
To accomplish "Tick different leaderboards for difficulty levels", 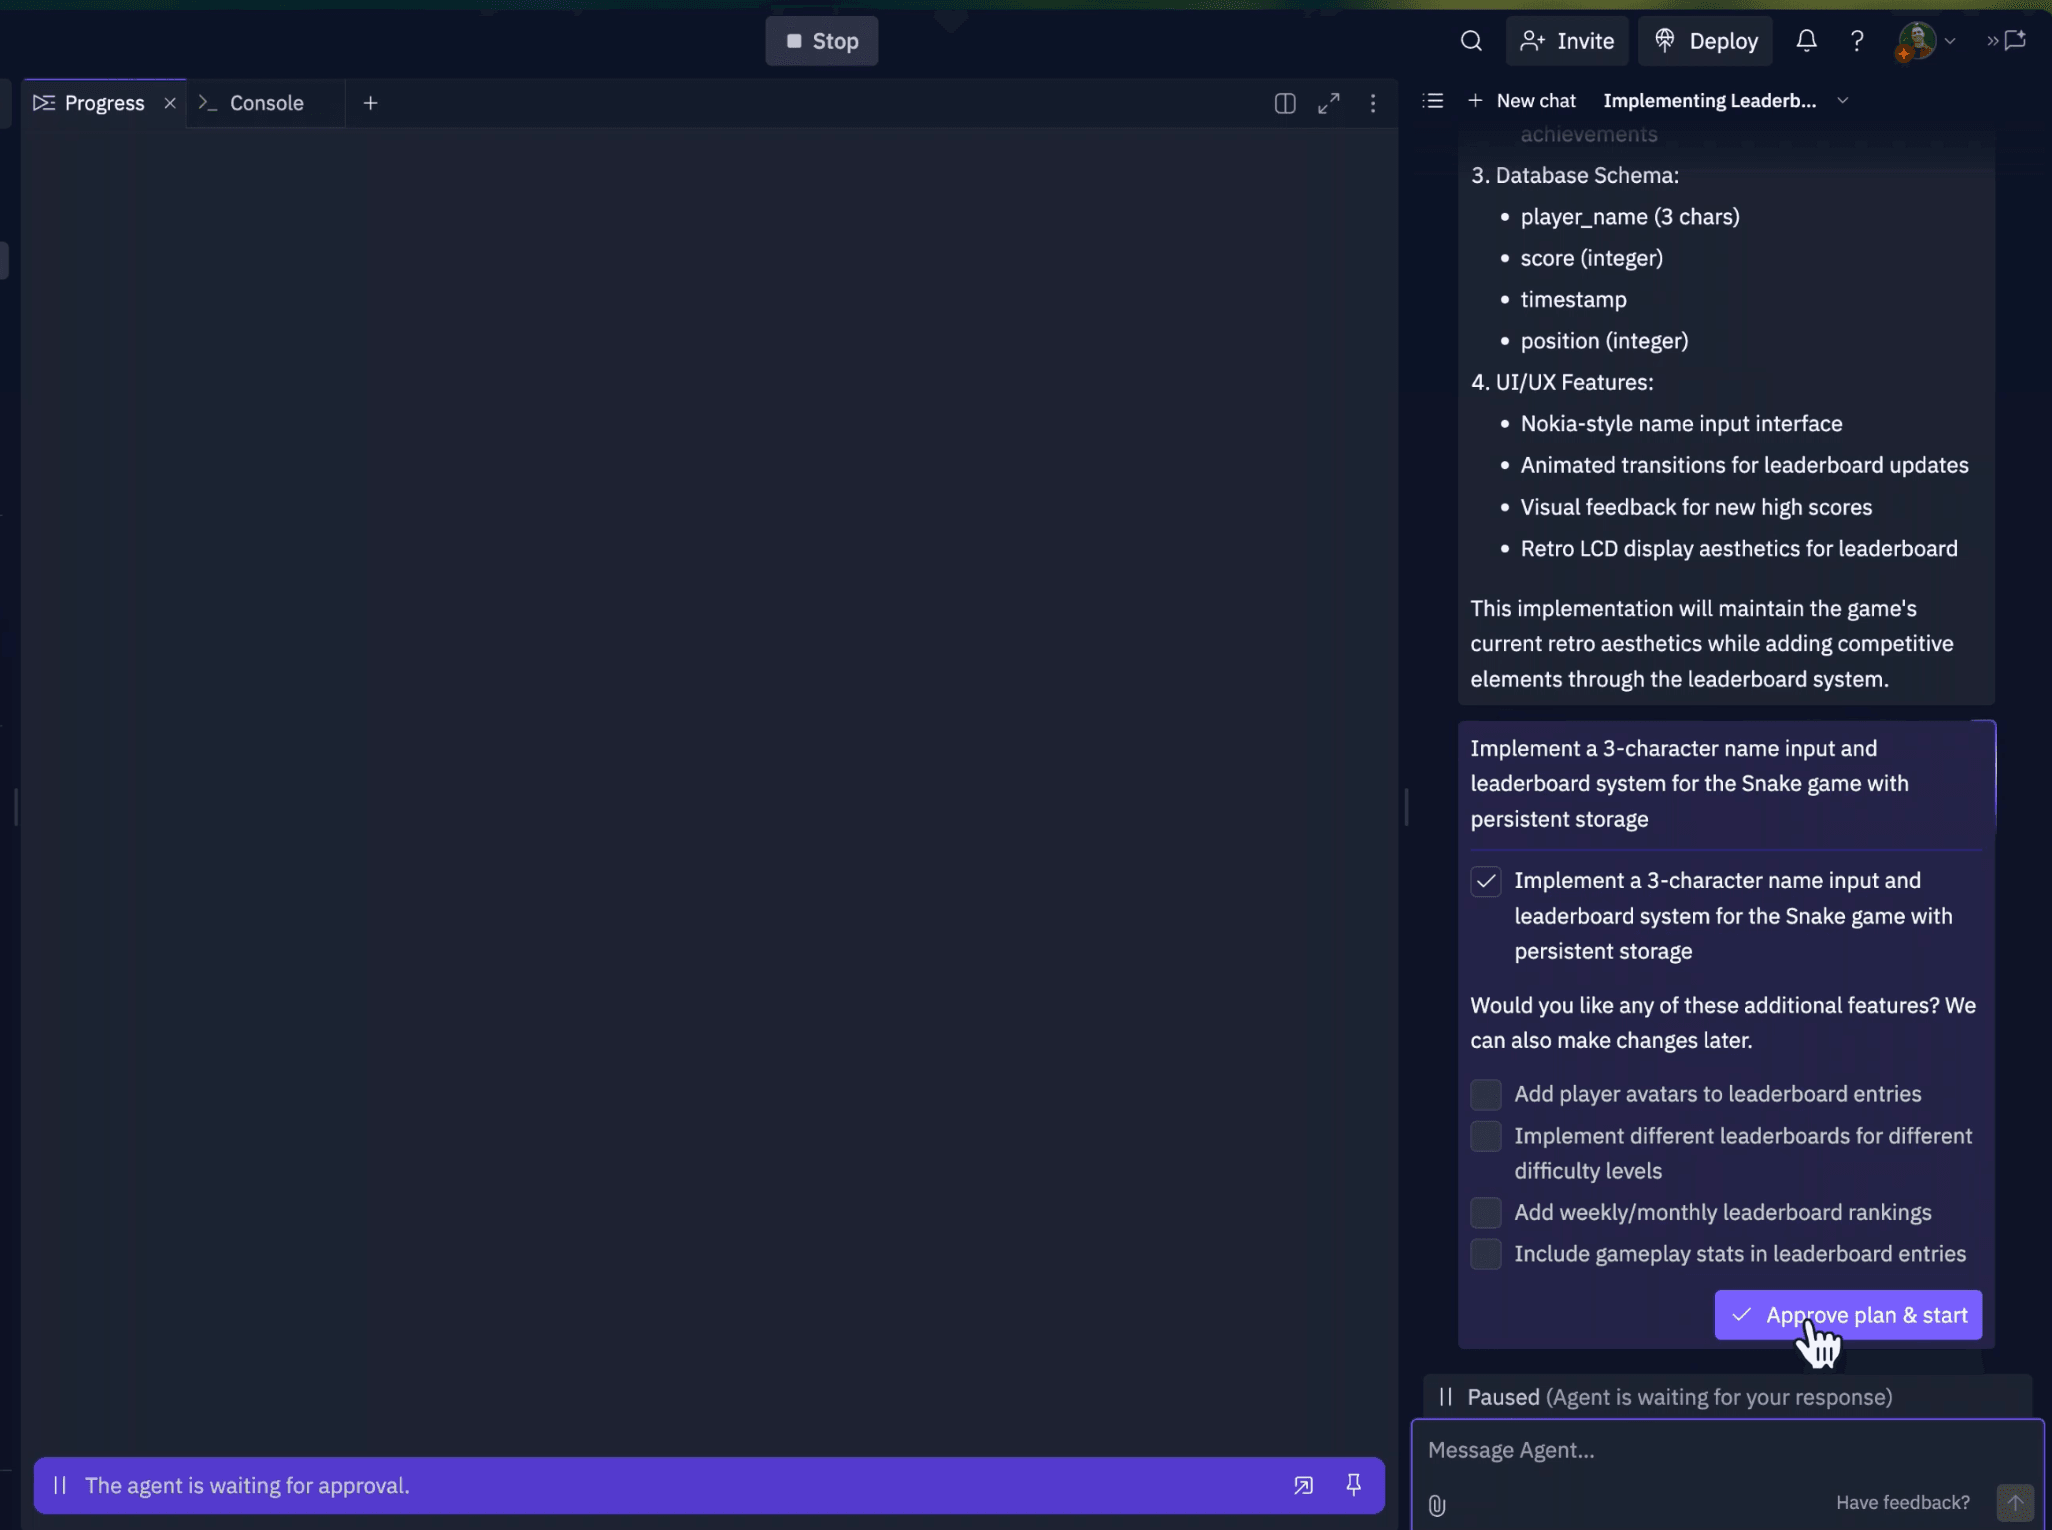I will (x=1485, y=1136).
